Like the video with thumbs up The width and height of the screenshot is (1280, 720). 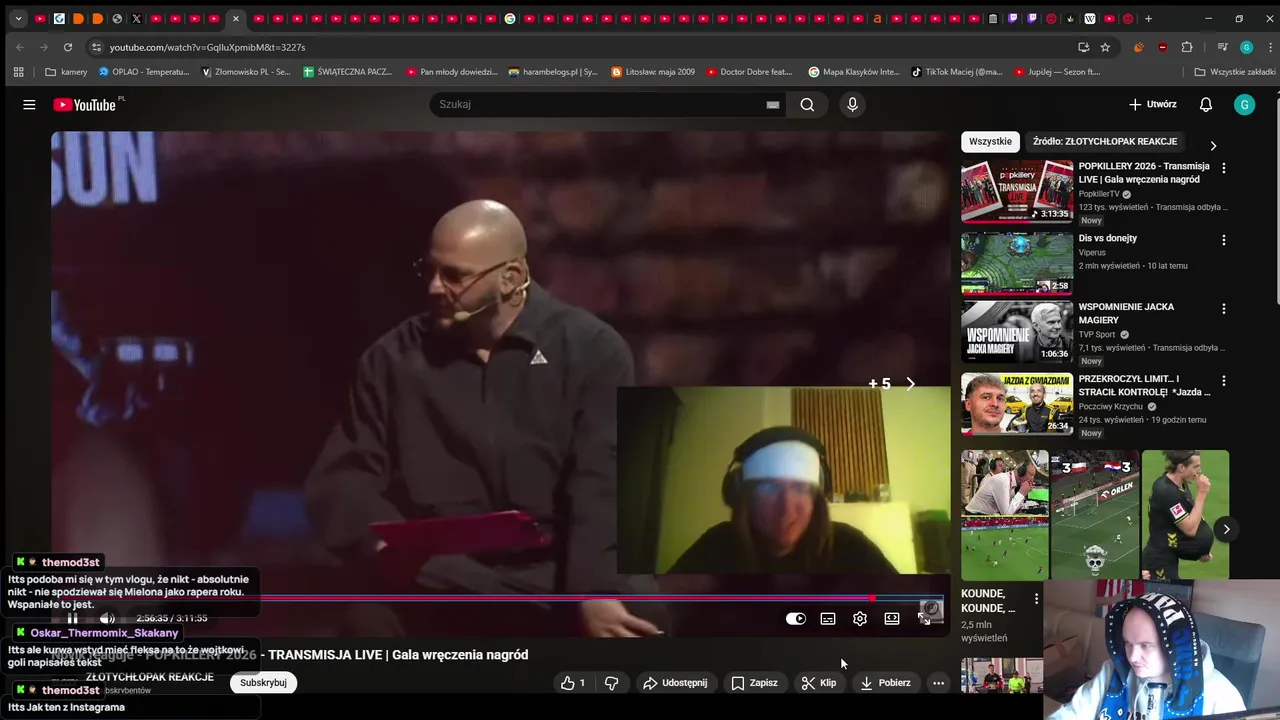(573, 683)
